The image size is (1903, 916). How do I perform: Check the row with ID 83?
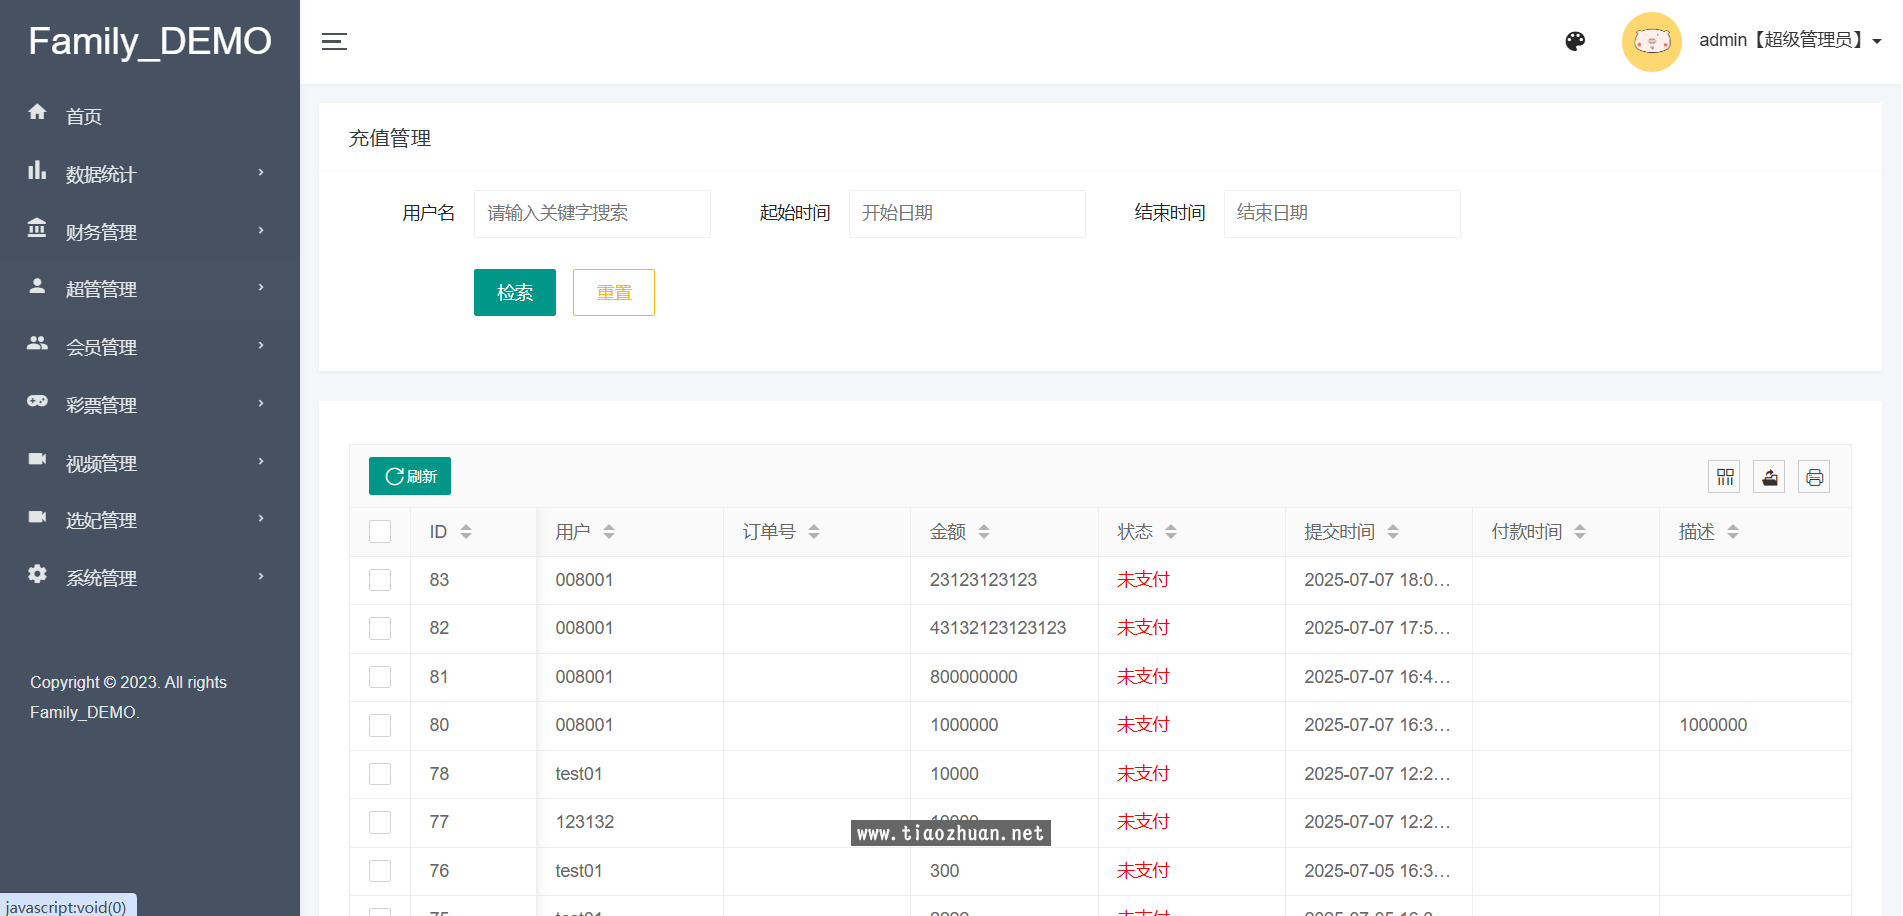tap(380, 580)
